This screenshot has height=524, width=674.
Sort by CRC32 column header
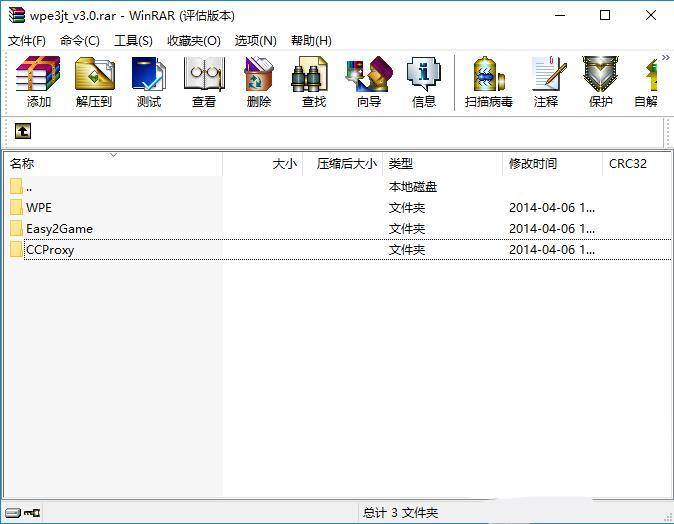(x=637, y=164)
